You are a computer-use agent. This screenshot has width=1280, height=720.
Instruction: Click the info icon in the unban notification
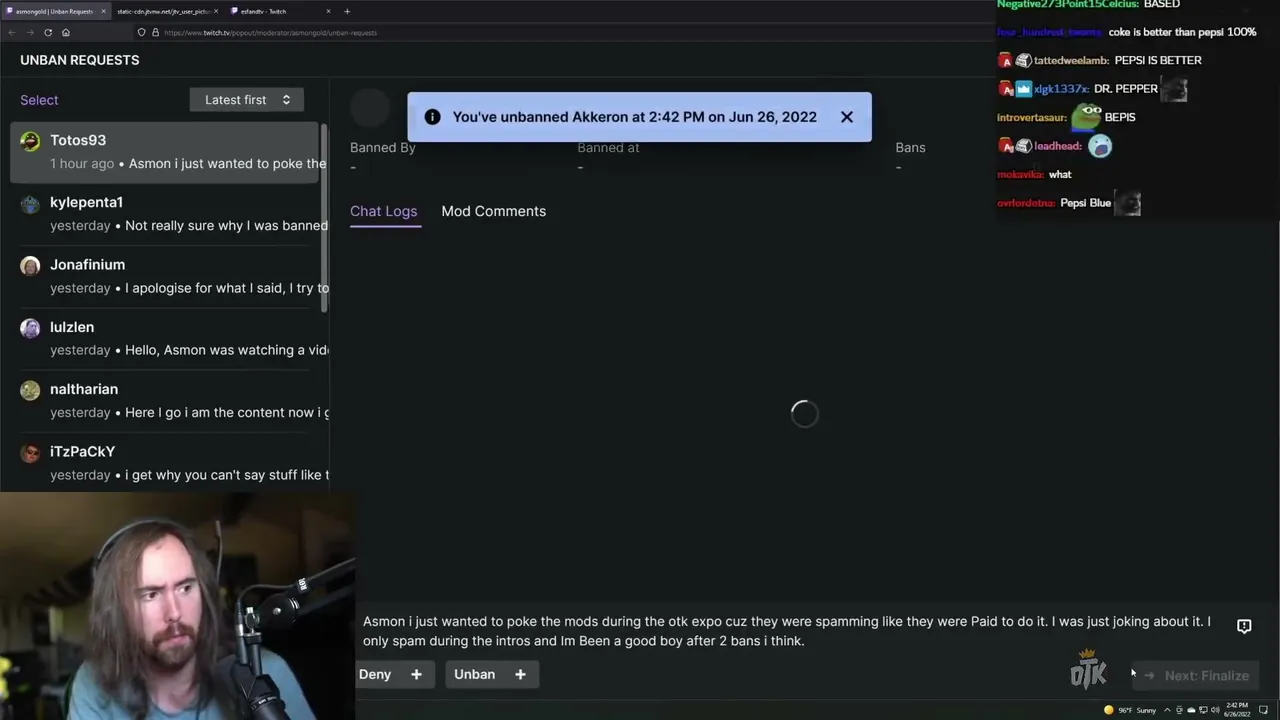432,117
